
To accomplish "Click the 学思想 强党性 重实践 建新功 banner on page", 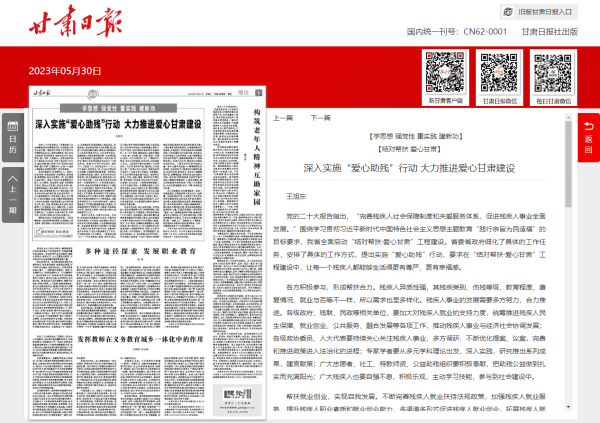I will coord(118,108).
